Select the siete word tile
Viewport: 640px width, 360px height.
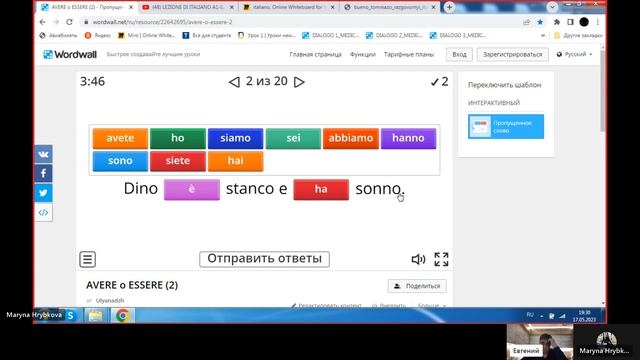tap(178, 161)
